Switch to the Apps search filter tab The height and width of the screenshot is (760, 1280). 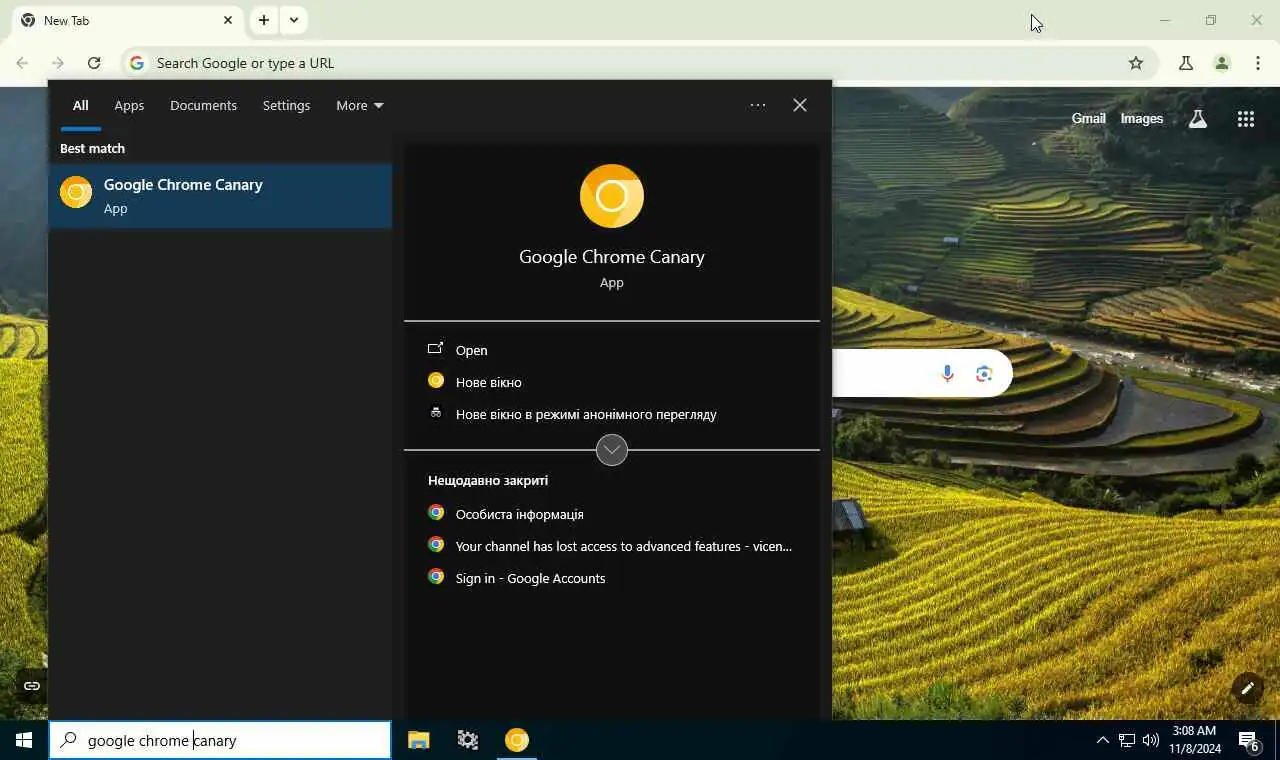(129, 106)
